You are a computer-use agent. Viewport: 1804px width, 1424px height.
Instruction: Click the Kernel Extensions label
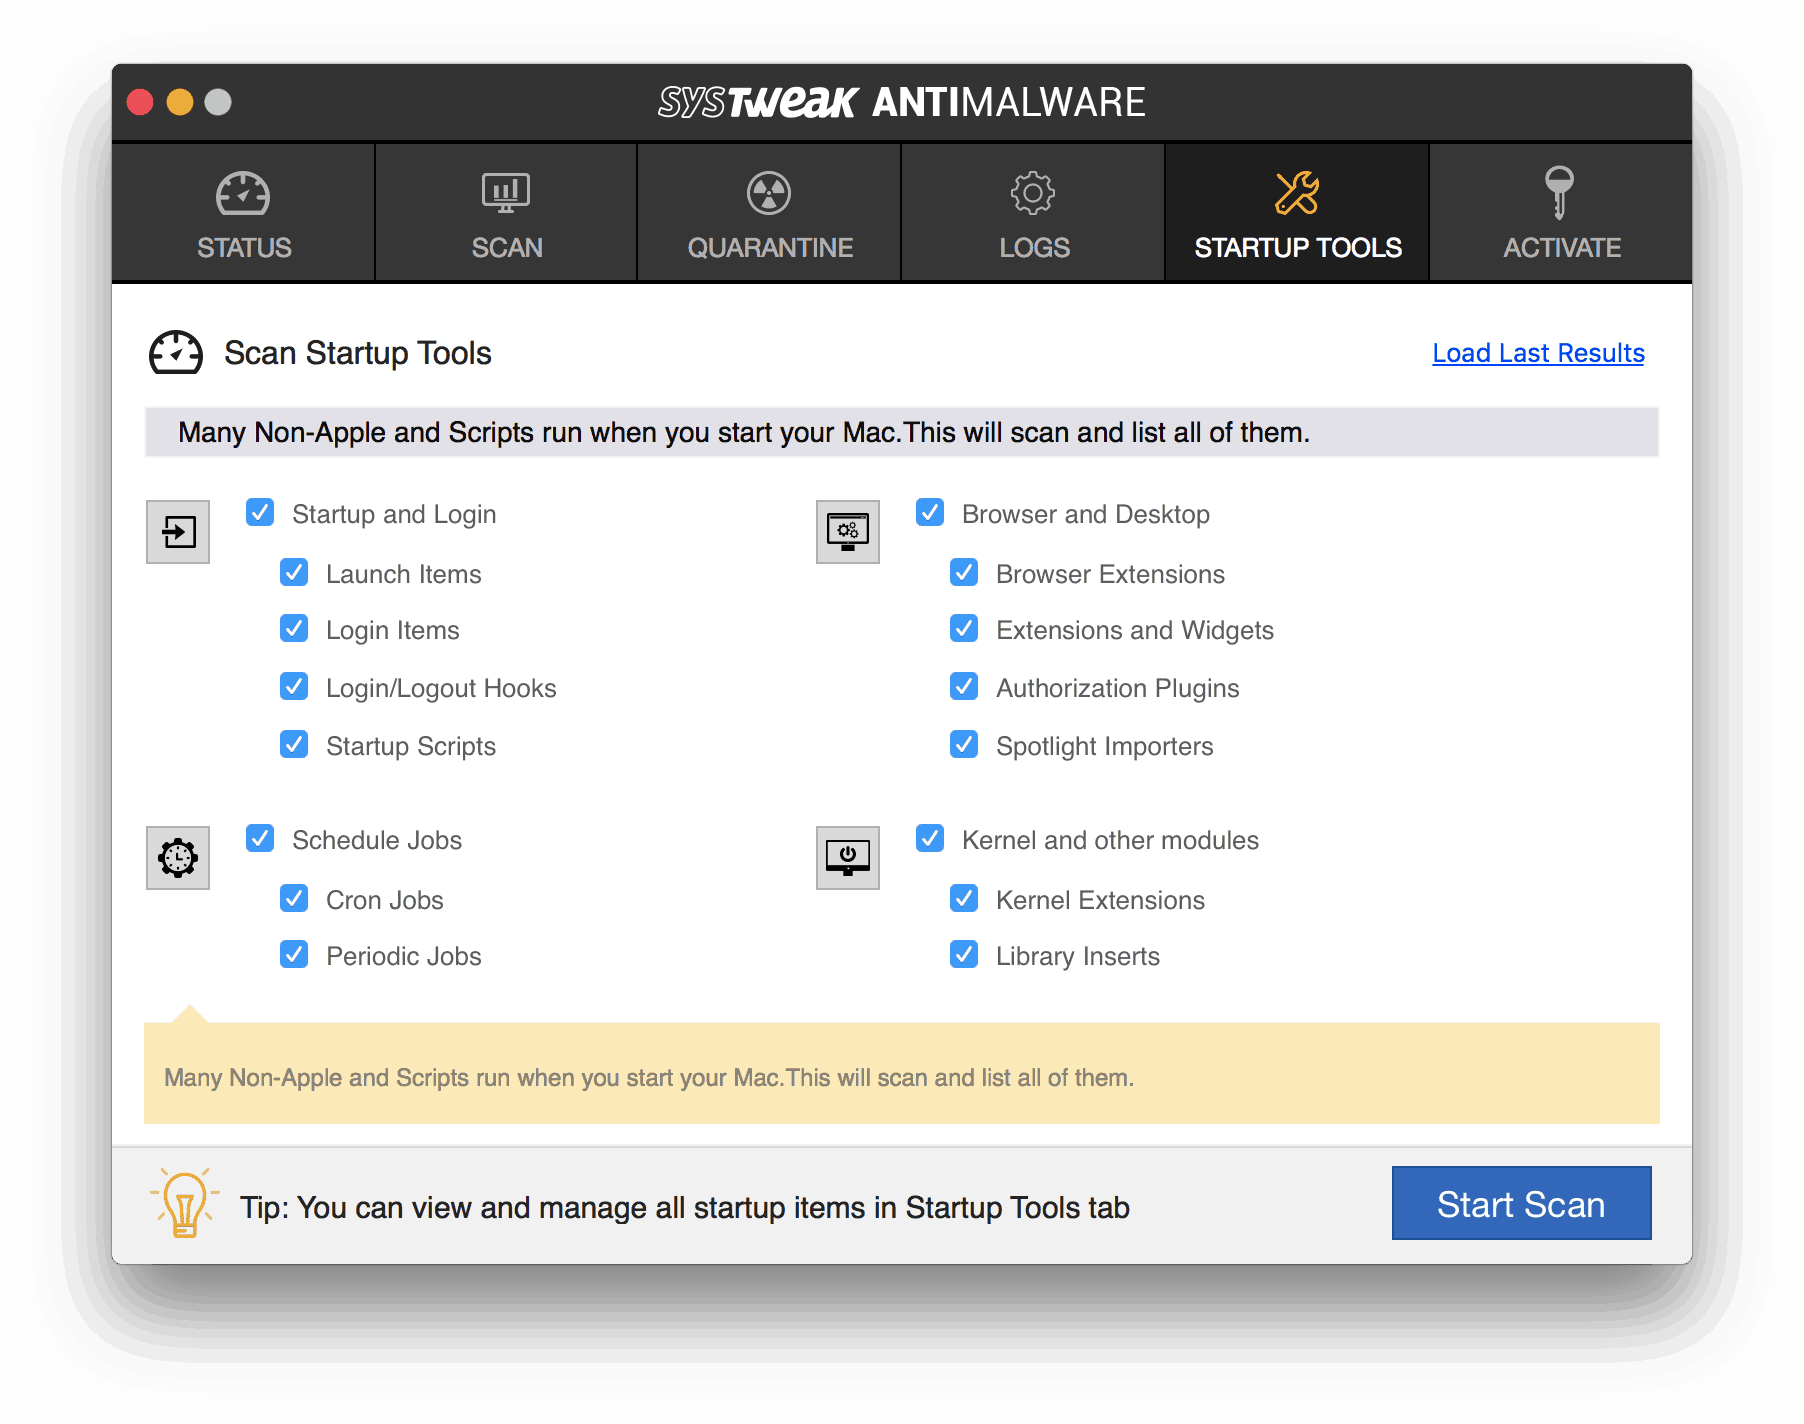click(x=1100, y=900)
